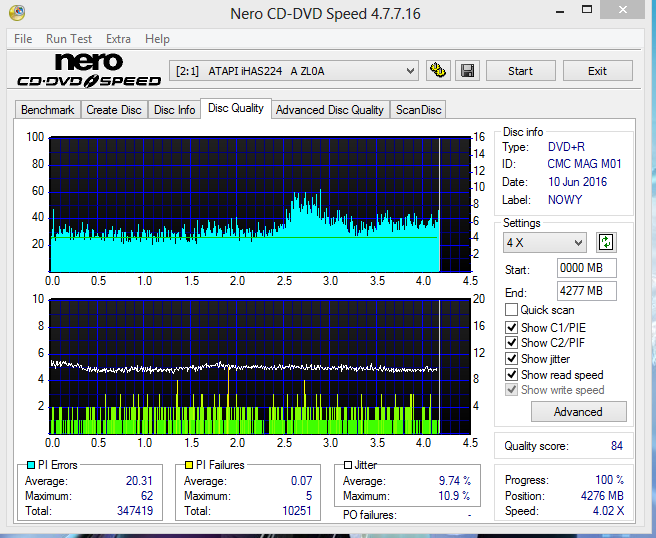Click the Position value 4276 MB
The width and height of the screenshot is (656, 538).
[602, 496]
